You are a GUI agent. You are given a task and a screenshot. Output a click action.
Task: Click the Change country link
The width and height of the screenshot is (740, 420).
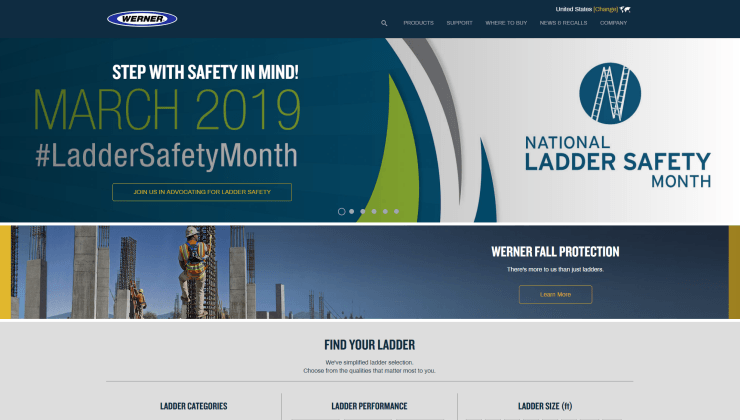click(x=605, y=9)
